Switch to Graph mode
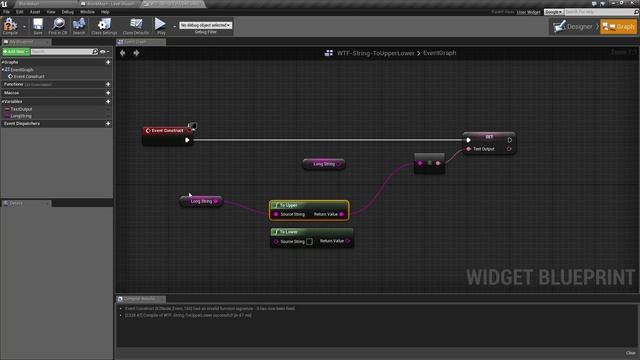 (x=618, y=27)
